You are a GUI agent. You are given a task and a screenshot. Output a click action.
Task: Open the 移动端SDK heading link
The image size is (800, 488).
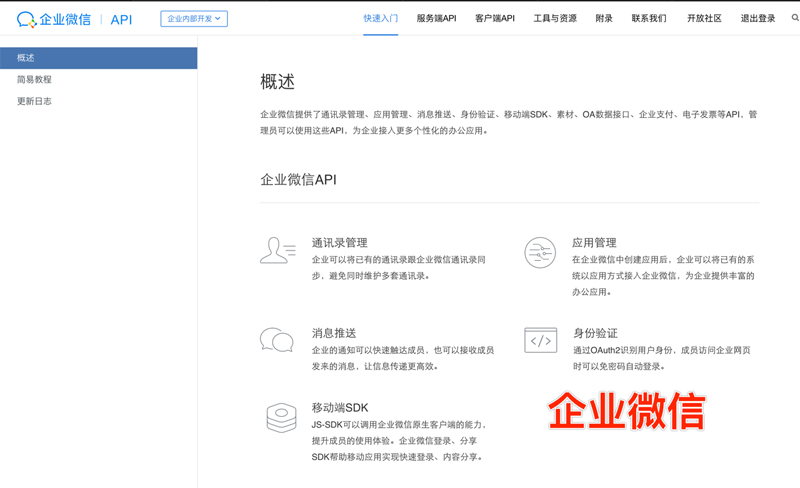click(340, 408)
